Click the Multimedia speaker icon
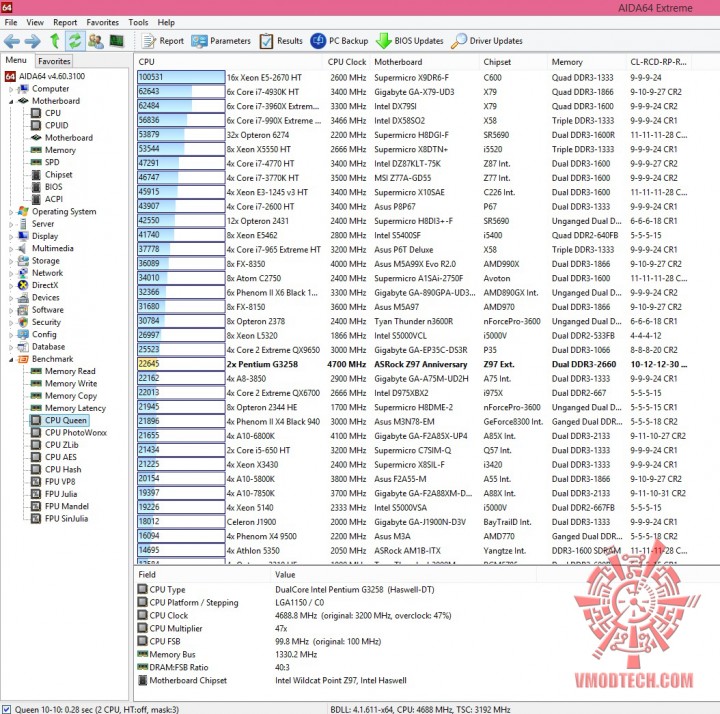The image size is (720, 714). (22, 248)
